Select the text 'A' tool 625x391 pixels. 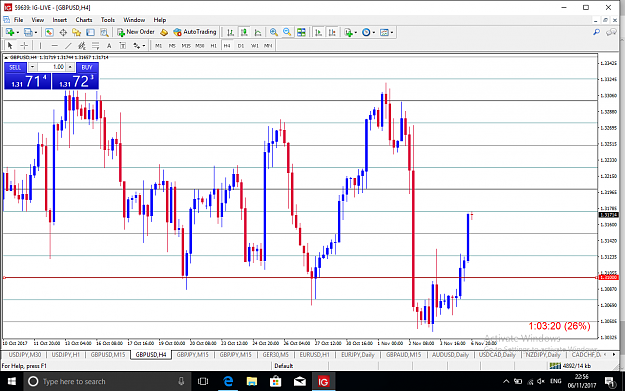click(109, 45)
